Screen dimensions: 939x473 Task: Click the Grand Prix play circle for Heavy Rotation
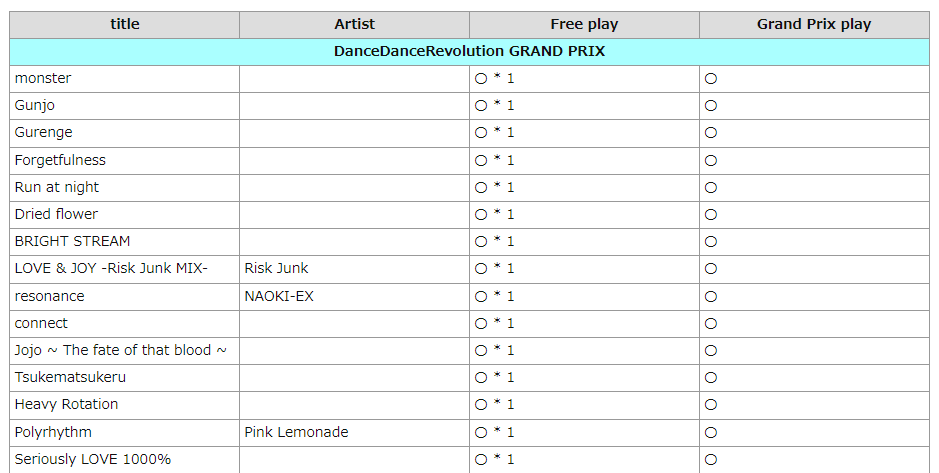pos(711,405)
